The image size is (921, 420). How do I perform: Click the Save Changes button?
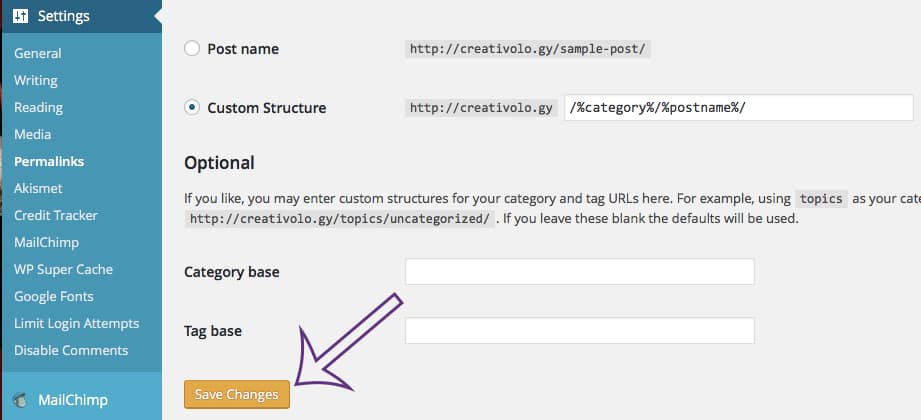point(237,394)
